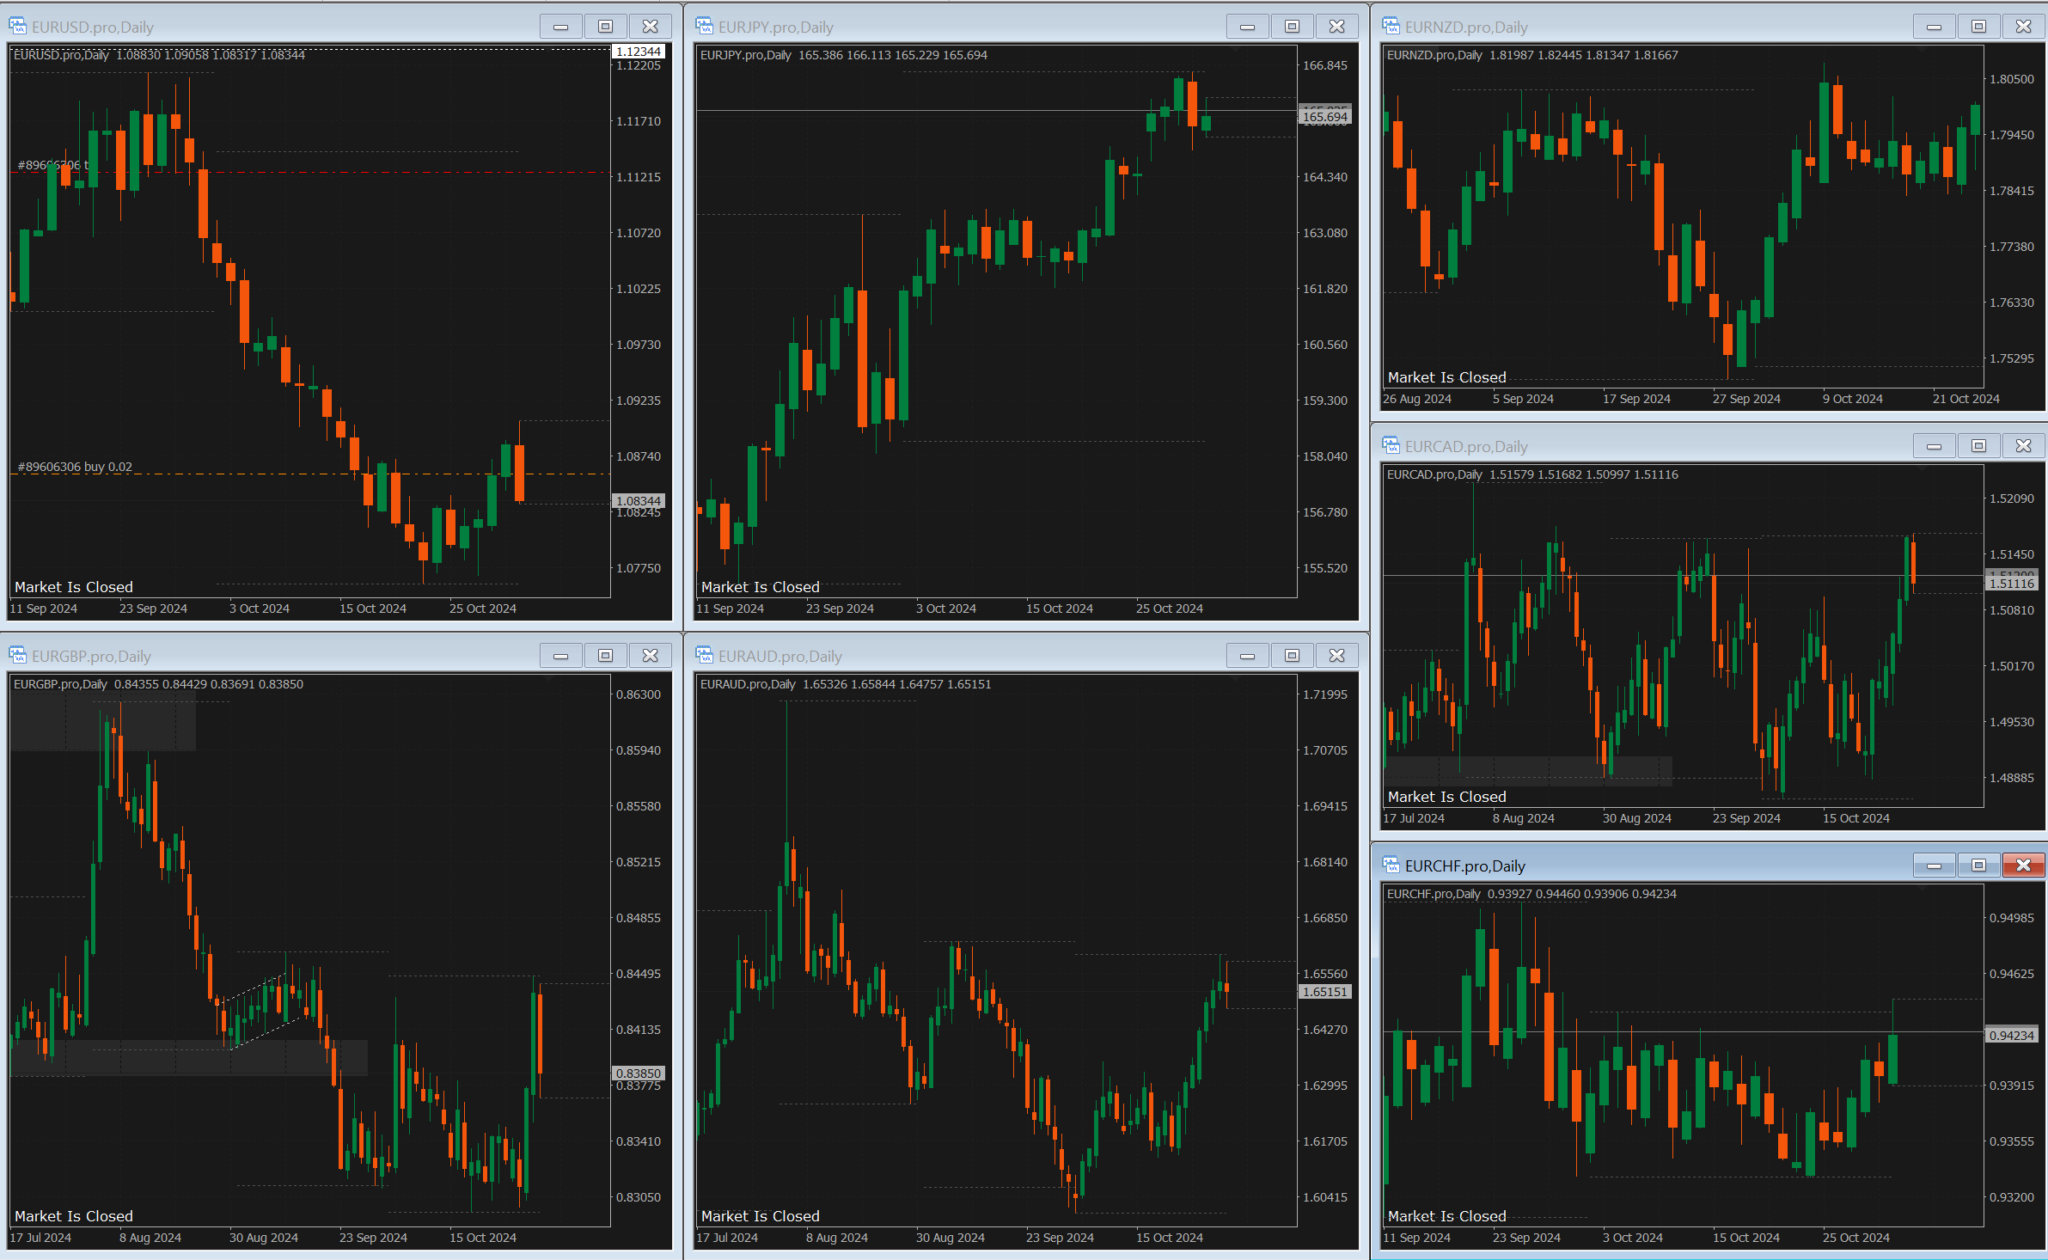Screen dimensions: 2048x1260
Task: Click the EURCHF.pro chart window icon
Action: click(1391, 866)
